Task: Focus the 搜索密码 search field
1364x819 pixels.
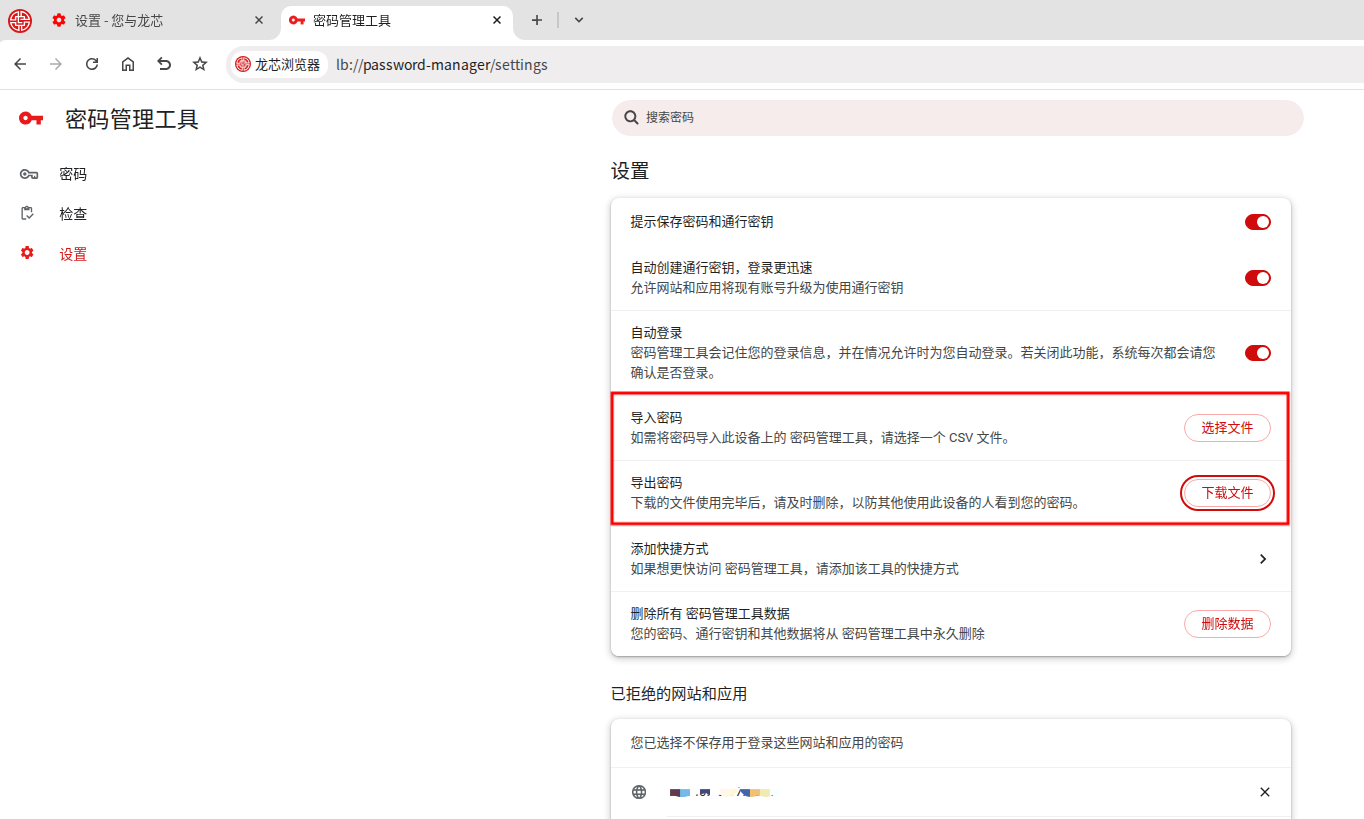Action: coord(960,118)
